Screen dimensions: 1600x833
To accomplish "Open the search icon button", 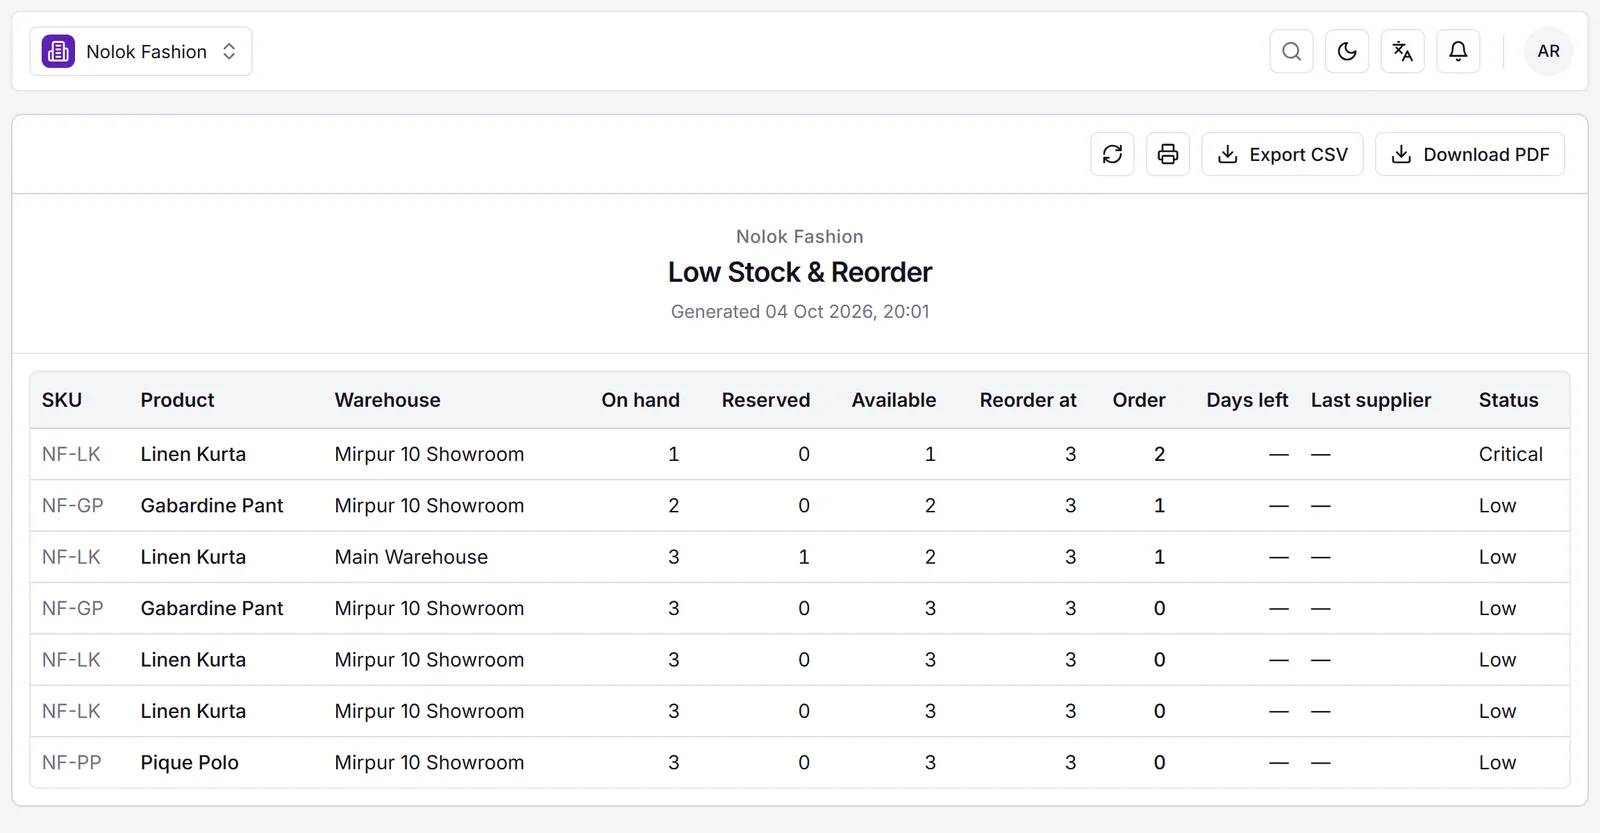I will pos(1291,51).
